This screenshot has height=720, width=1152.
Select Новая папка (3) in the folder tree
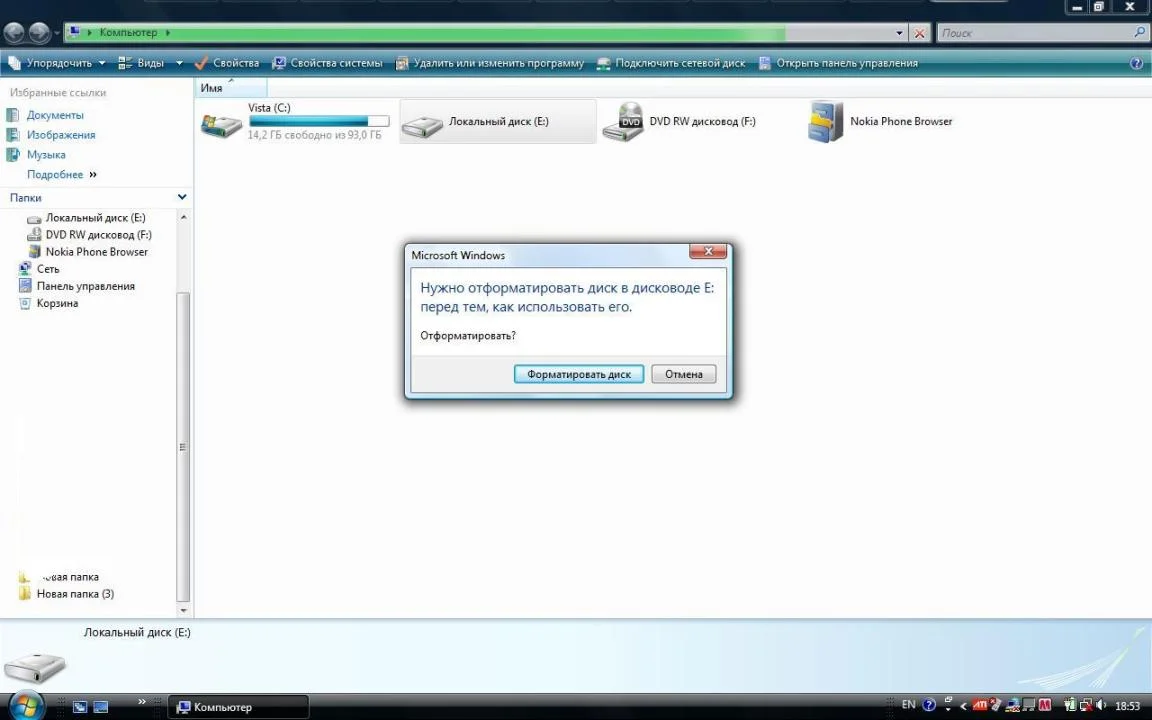[x=75, y=594]
